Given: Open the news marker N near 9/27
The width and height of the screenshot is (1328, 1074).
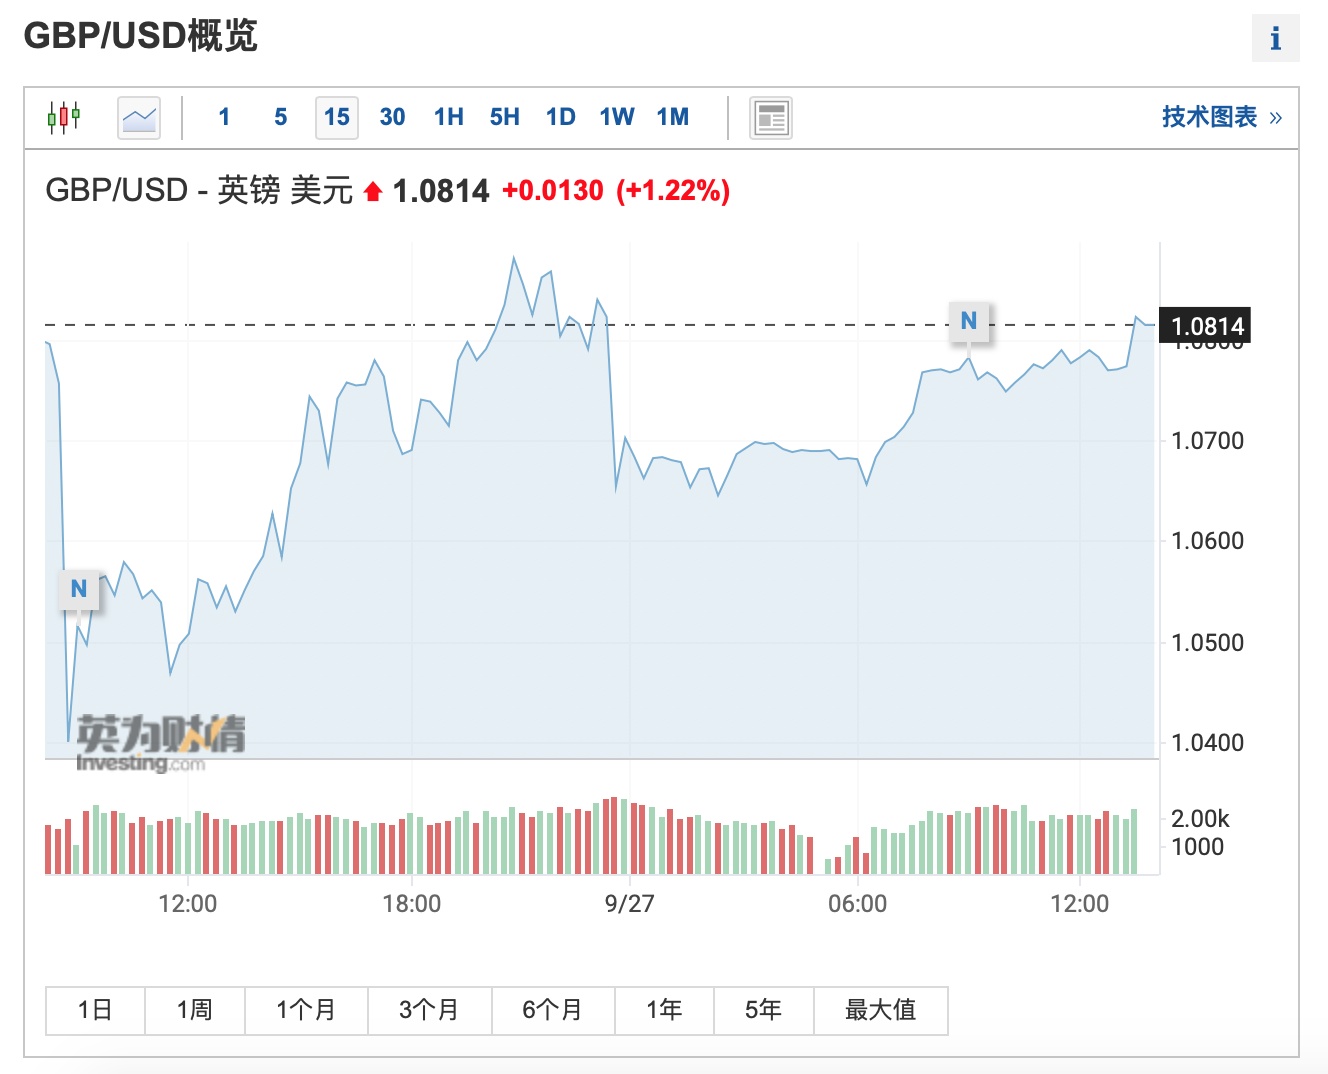Looking at the screenshot, I should coord(968,321).
